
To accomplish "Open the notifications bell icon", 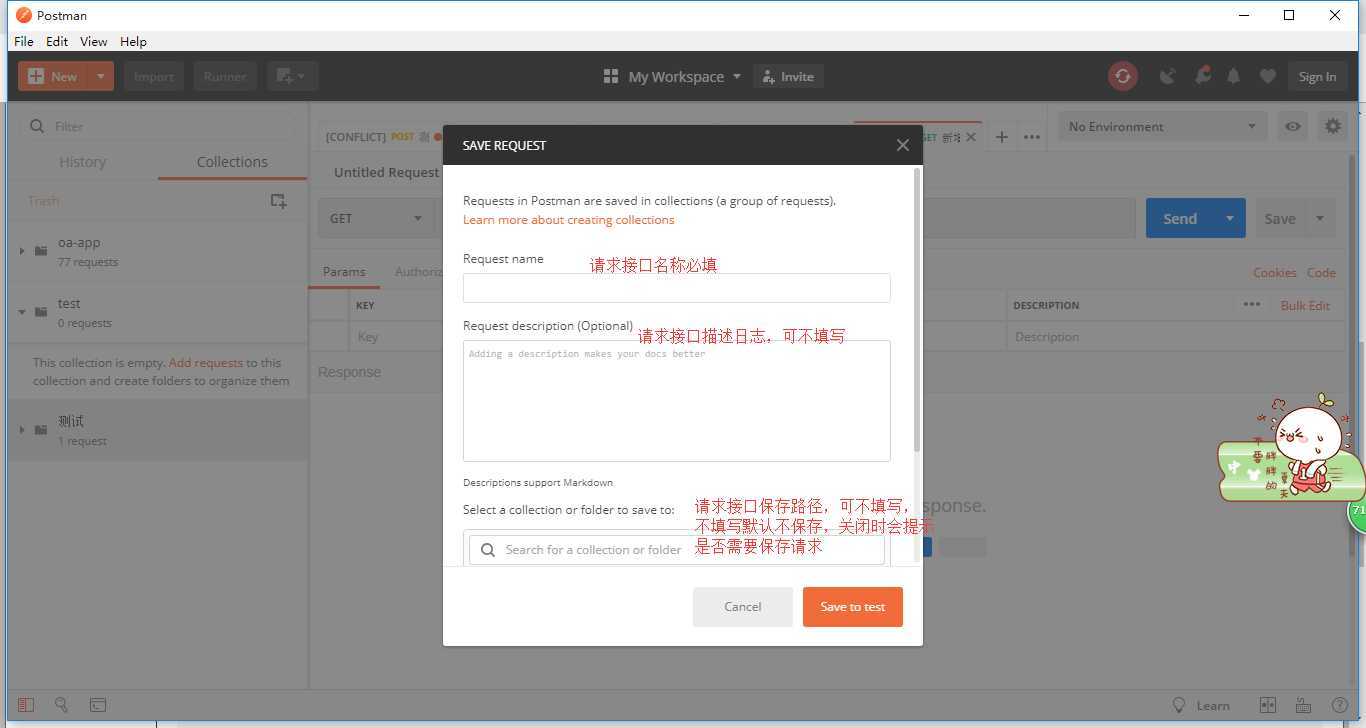I will tap(1234, 76).
